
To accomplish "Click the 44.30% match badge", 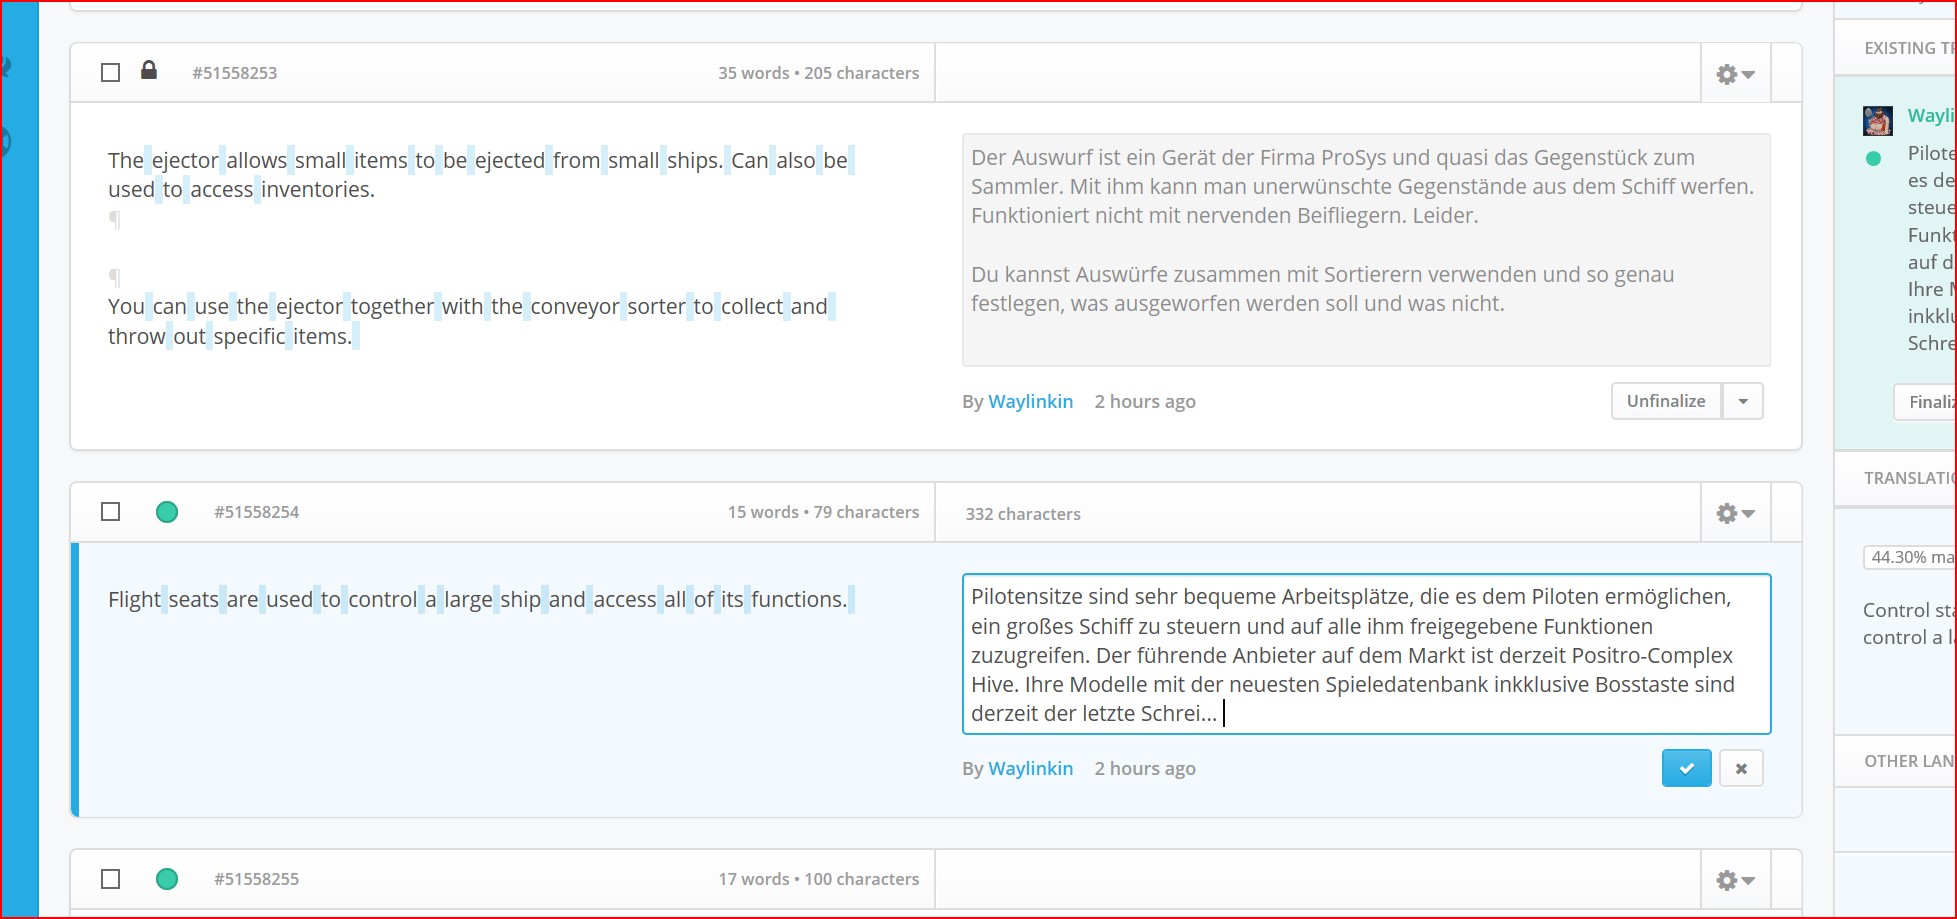I will click(1910, 557).
